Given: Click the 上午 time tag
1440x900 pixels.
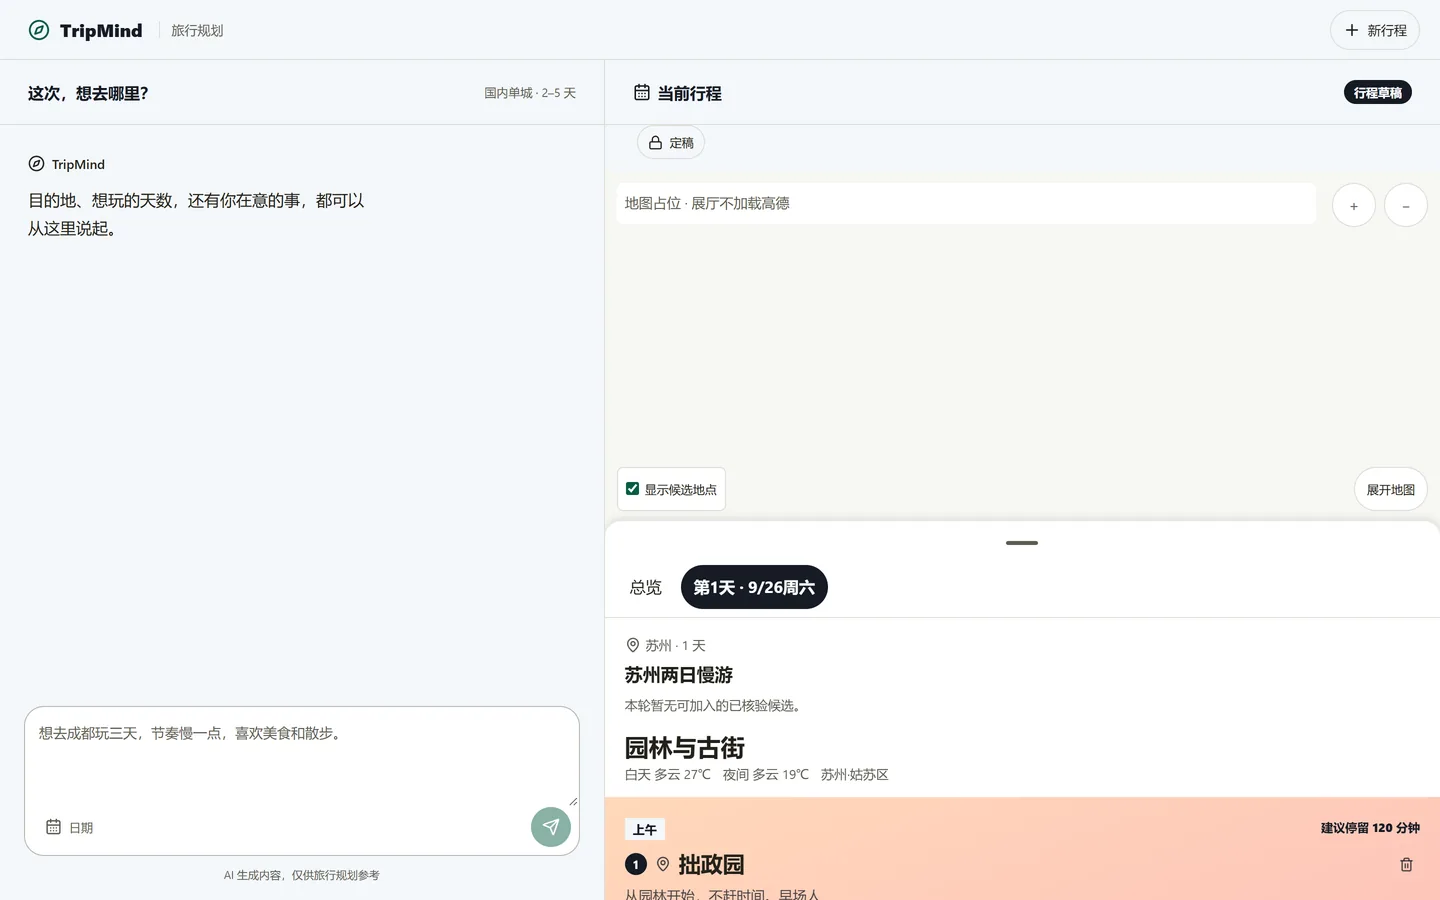Looking at the screenshot, I should coord(645,829).
